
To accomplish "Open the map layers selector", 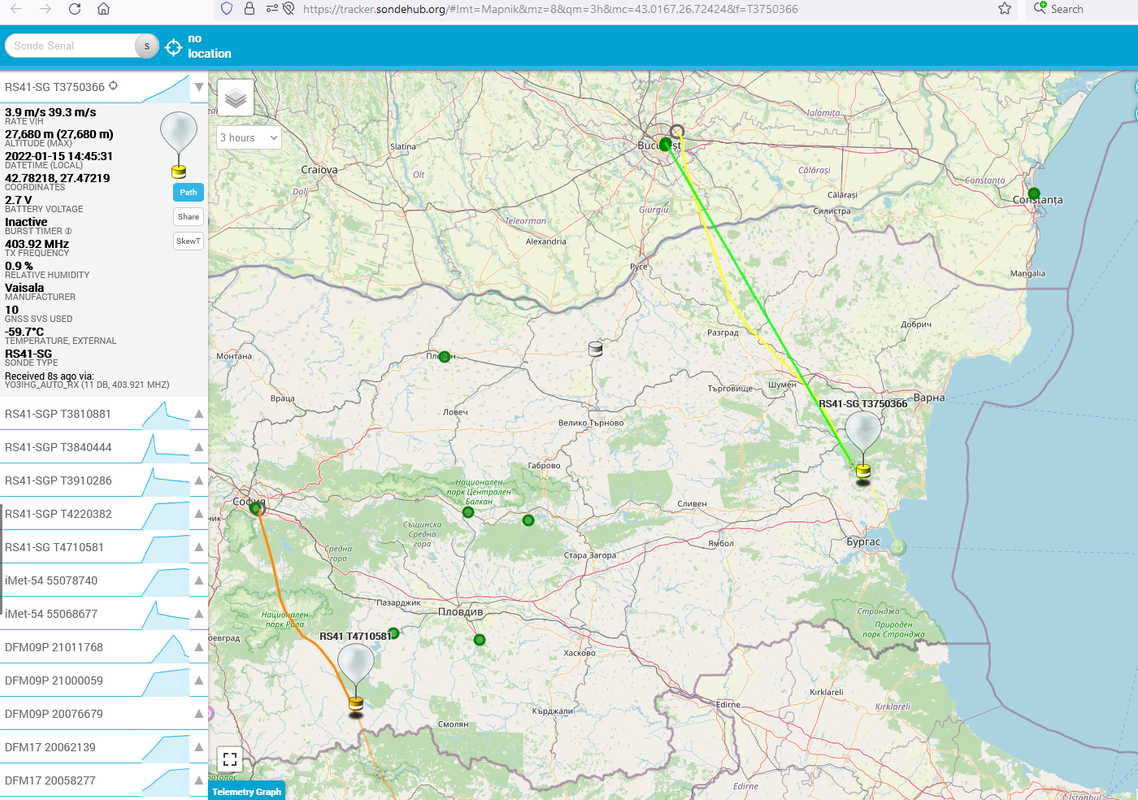I will 235,98.
